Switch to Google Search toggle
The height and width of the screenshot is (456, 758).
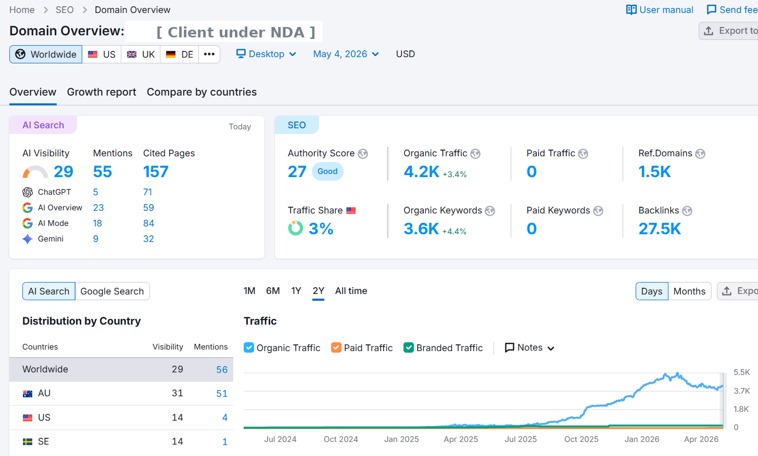click(x=112, y=291)
